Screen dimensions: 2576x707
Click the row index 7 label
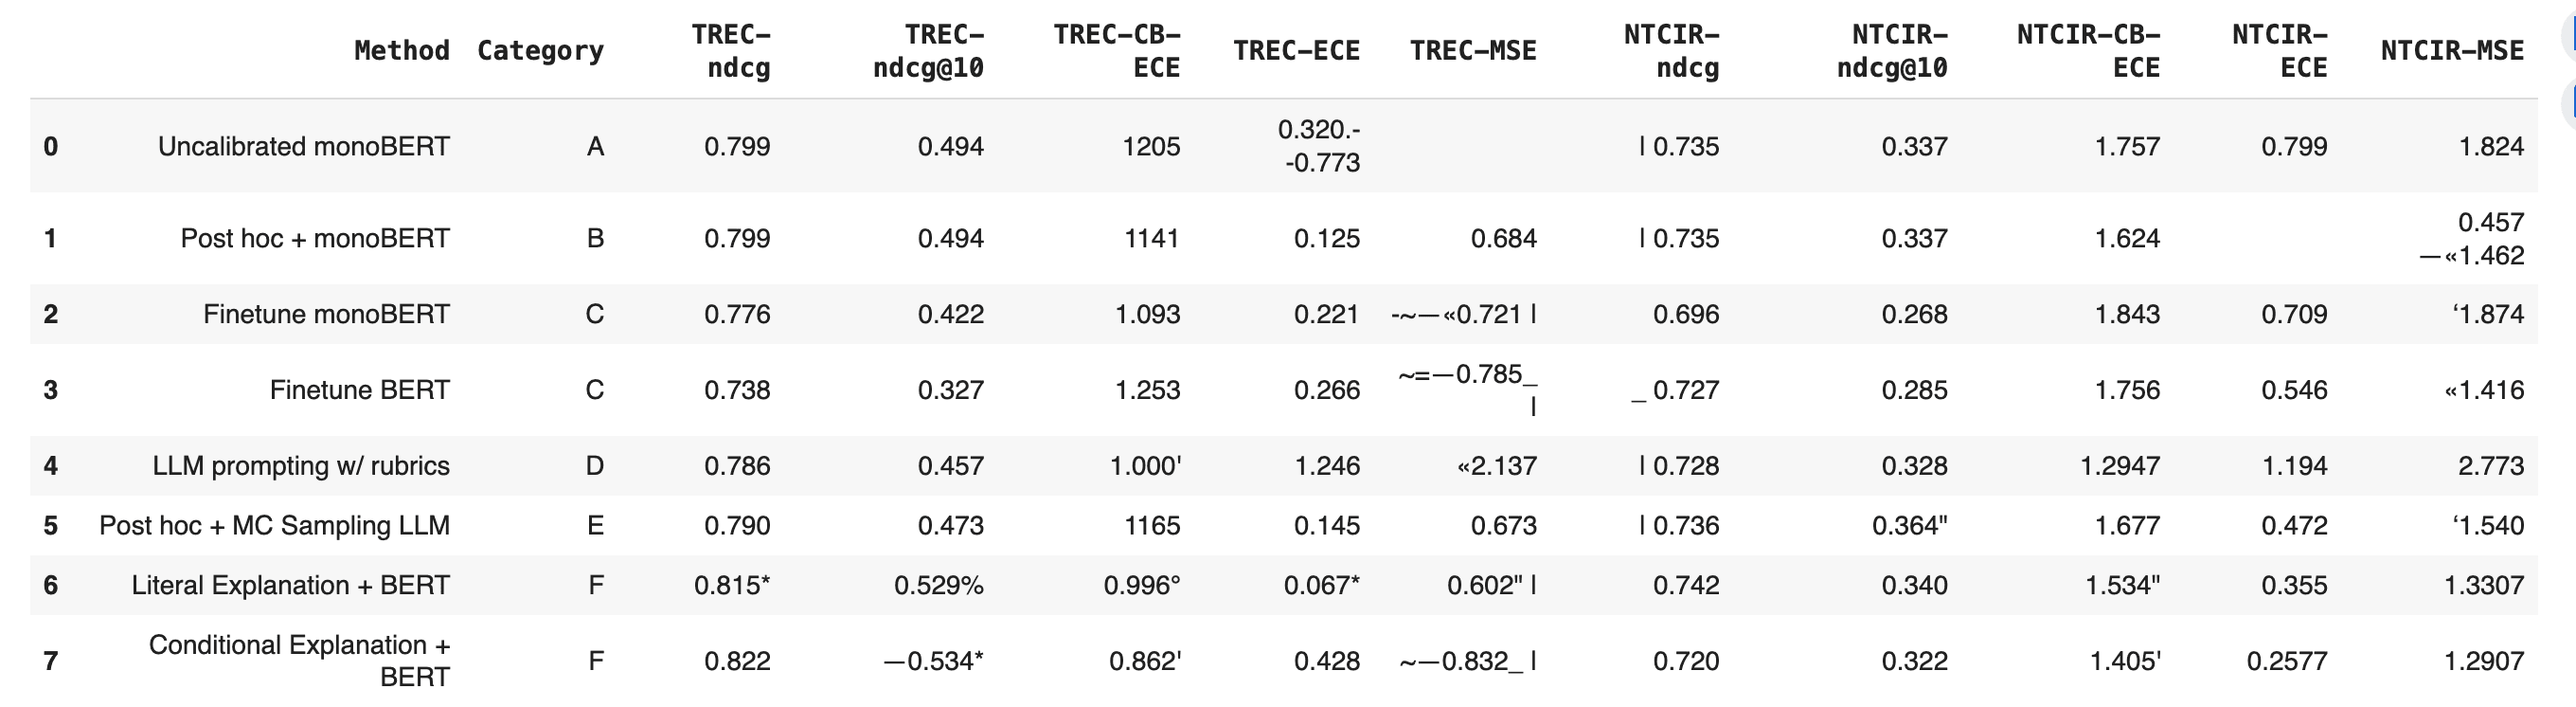point(50,660)
